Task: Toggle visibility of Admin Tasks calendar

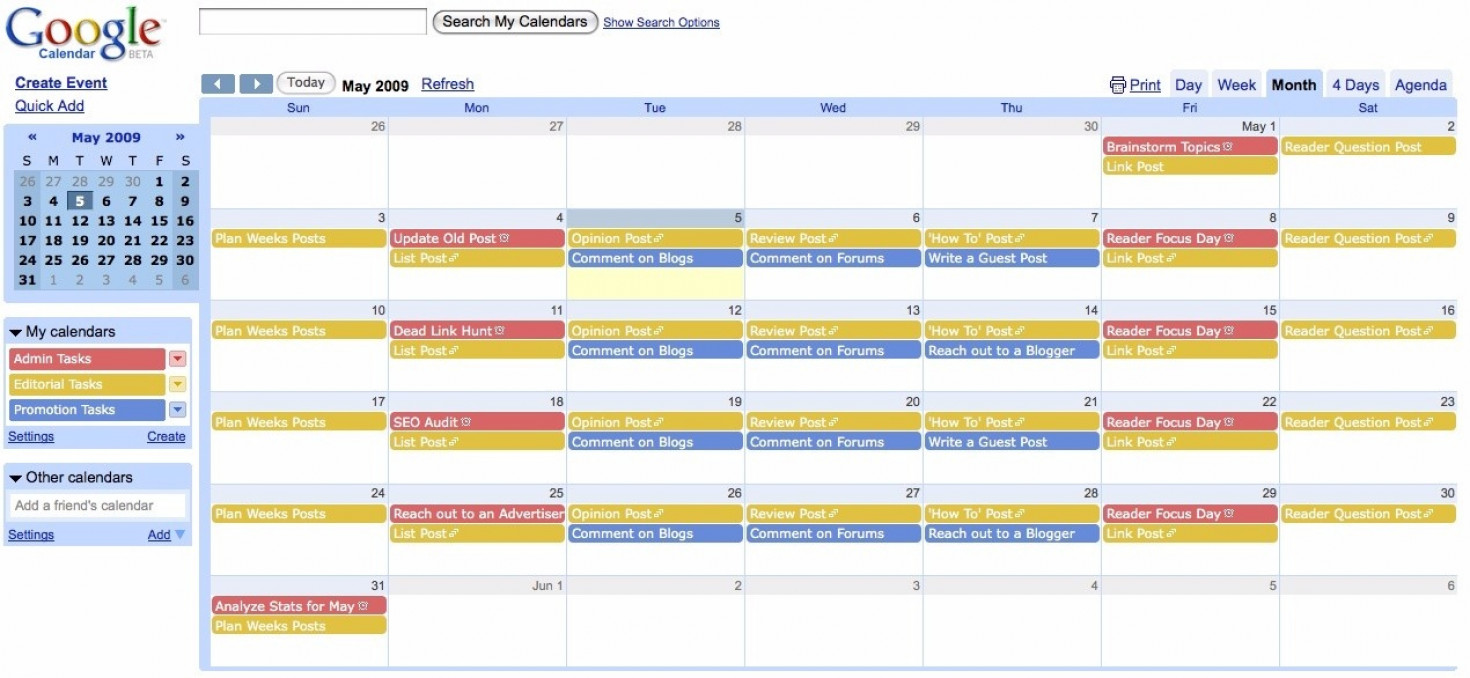Action: 87,359
